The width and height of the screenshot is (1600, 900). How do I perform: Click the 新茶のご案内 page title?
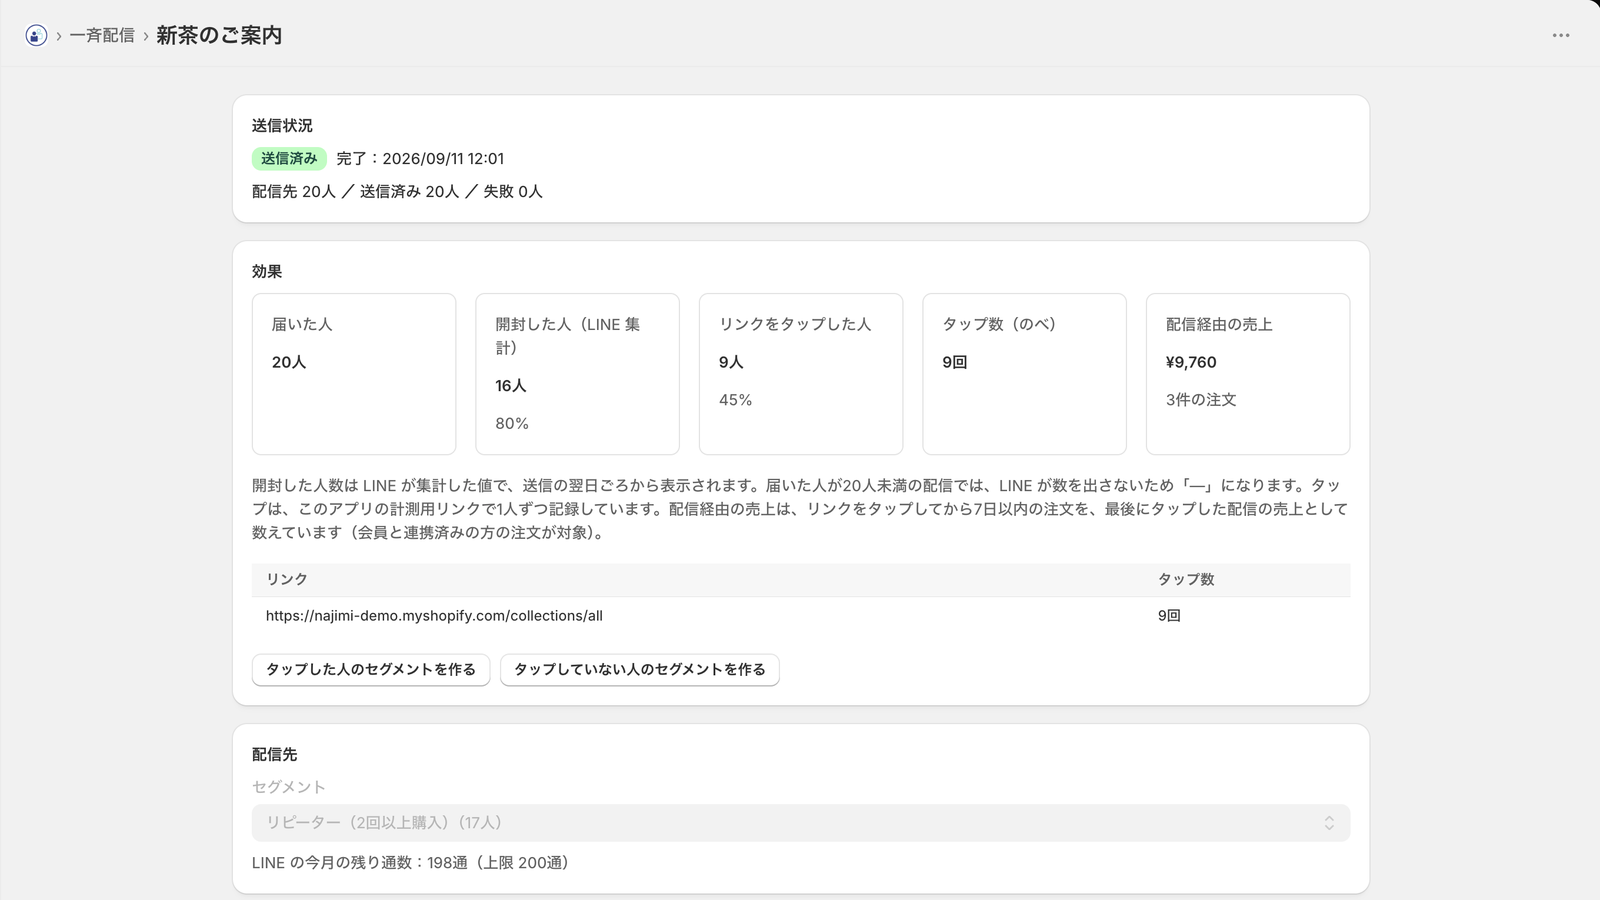(x=219, y=35)
